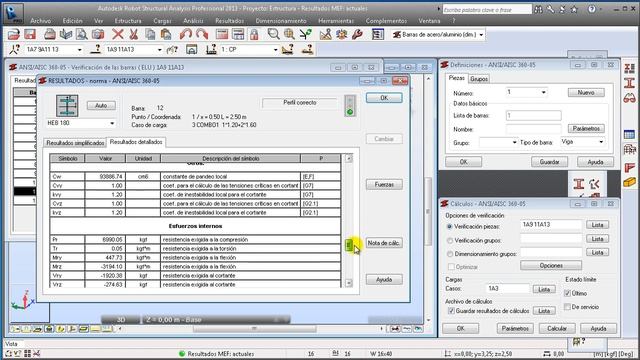The height and width of the screenshot is (360, 640).
Task: Click the glasses icon in right sidebar
Action: 629,98
